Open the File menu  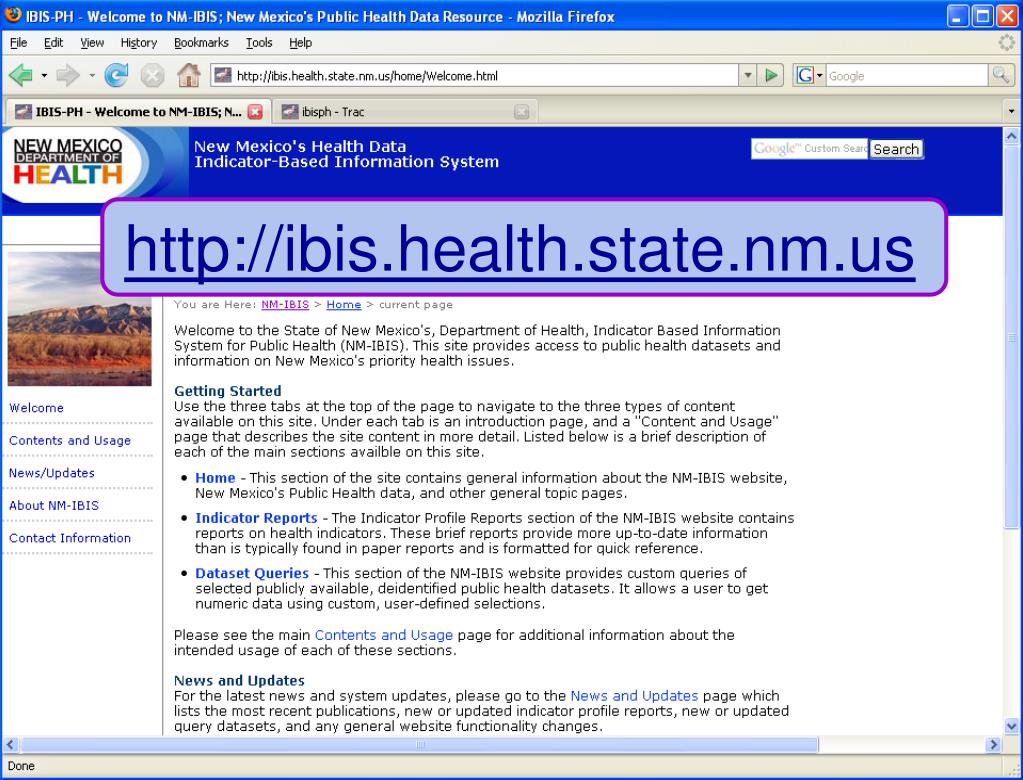(19, 42)
